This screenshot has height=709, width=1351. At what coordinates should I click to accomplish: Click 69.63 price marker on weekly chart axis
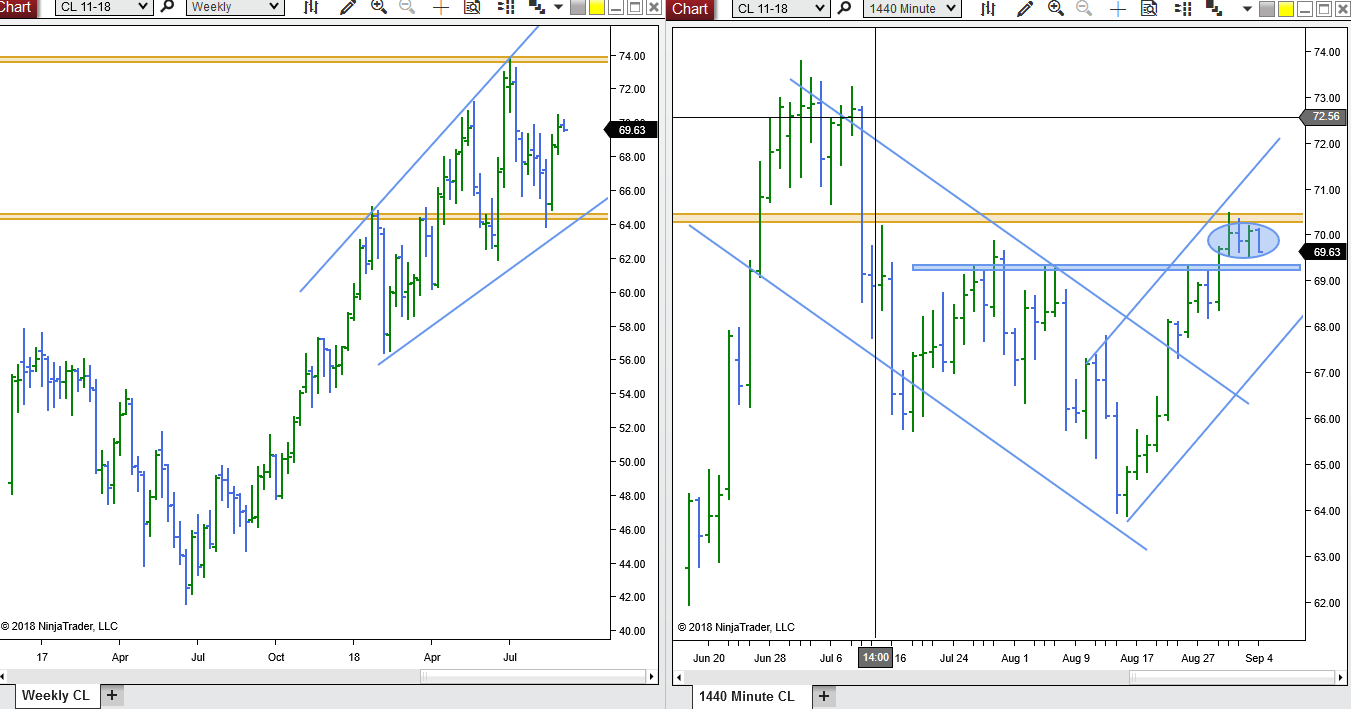click(630, 129)
